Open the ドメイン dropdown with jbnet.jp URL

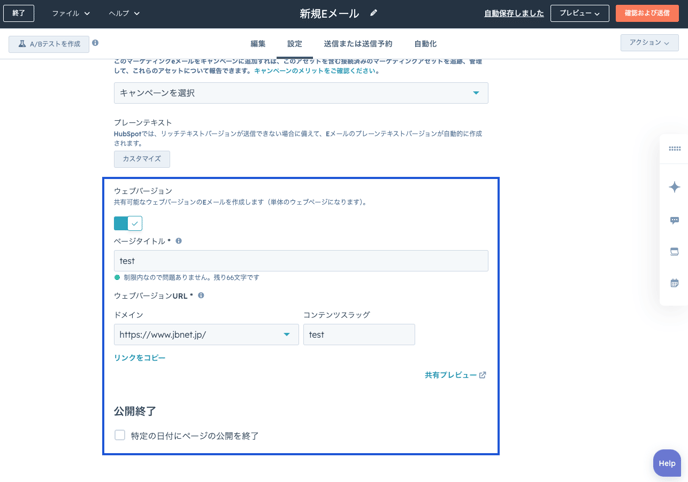pos(206,335)
